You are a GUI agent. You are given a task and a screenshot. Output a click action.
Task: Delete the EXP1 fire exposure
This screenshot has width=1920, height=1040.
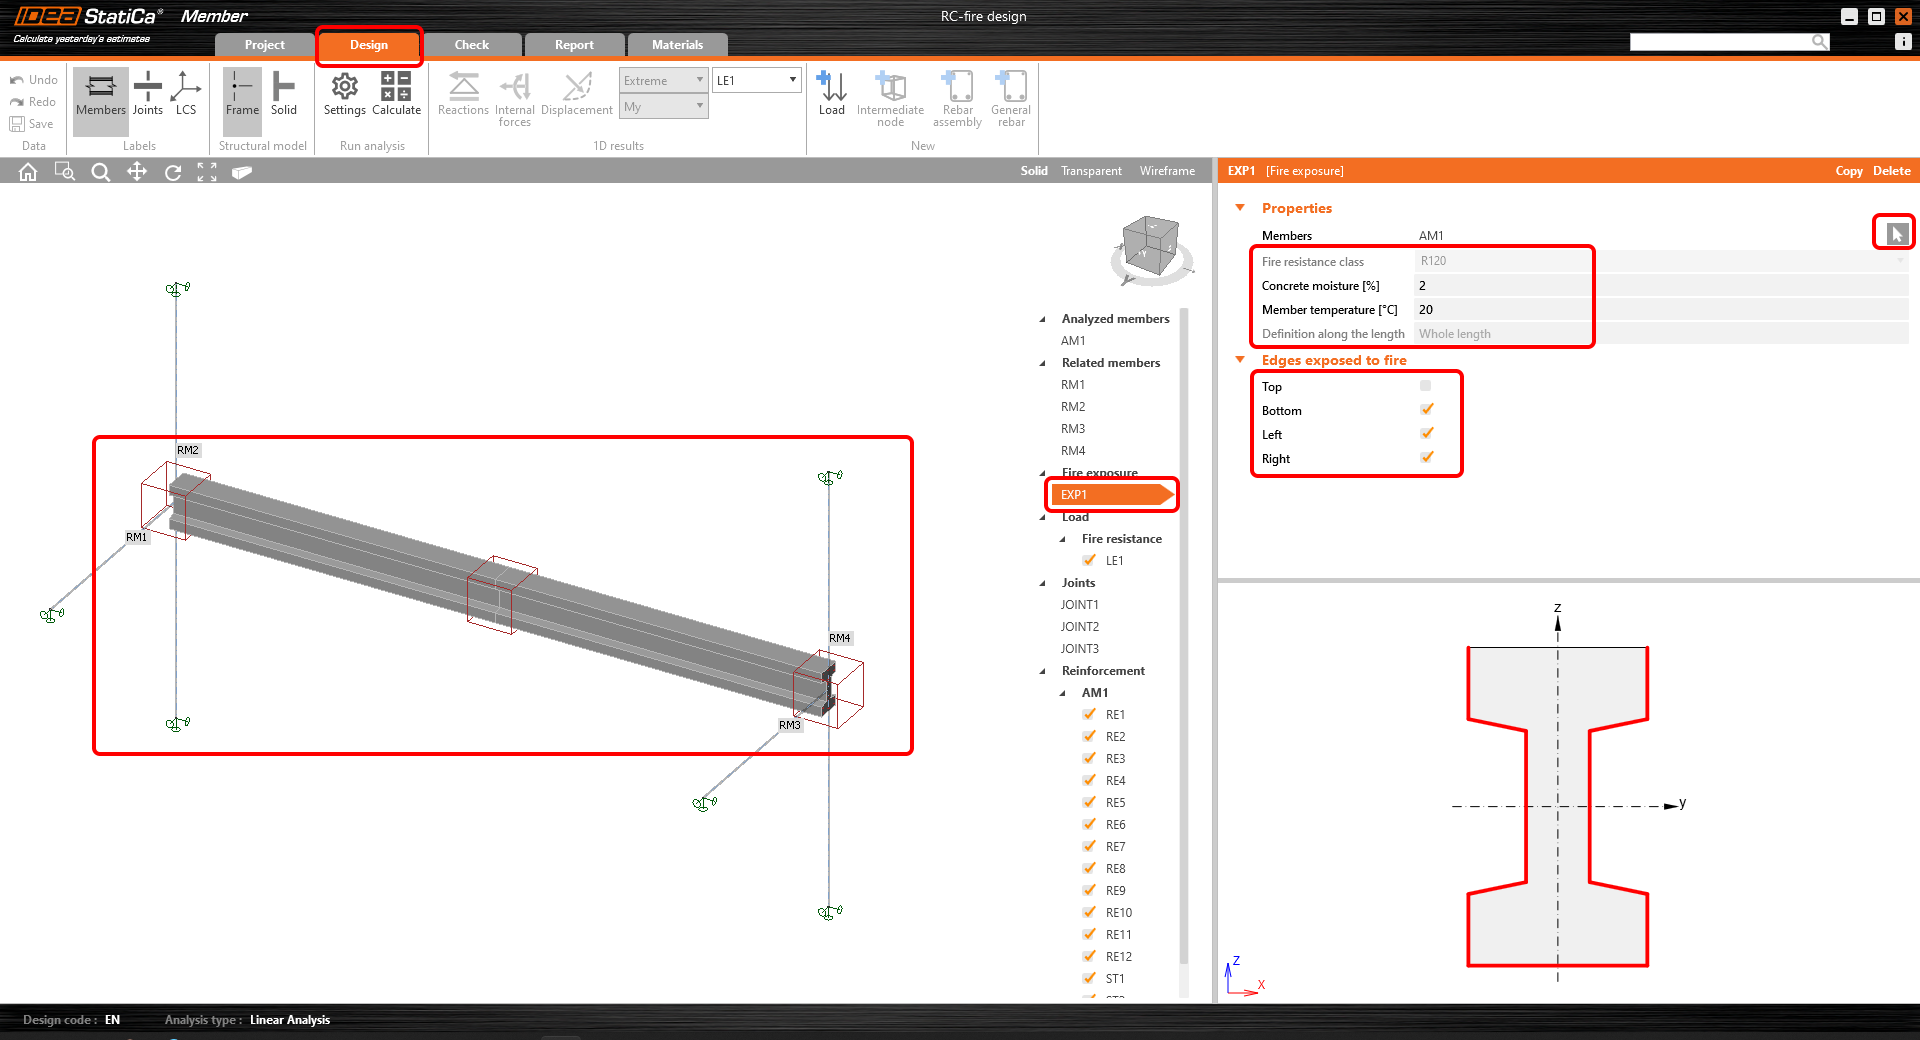[1891, 171]
